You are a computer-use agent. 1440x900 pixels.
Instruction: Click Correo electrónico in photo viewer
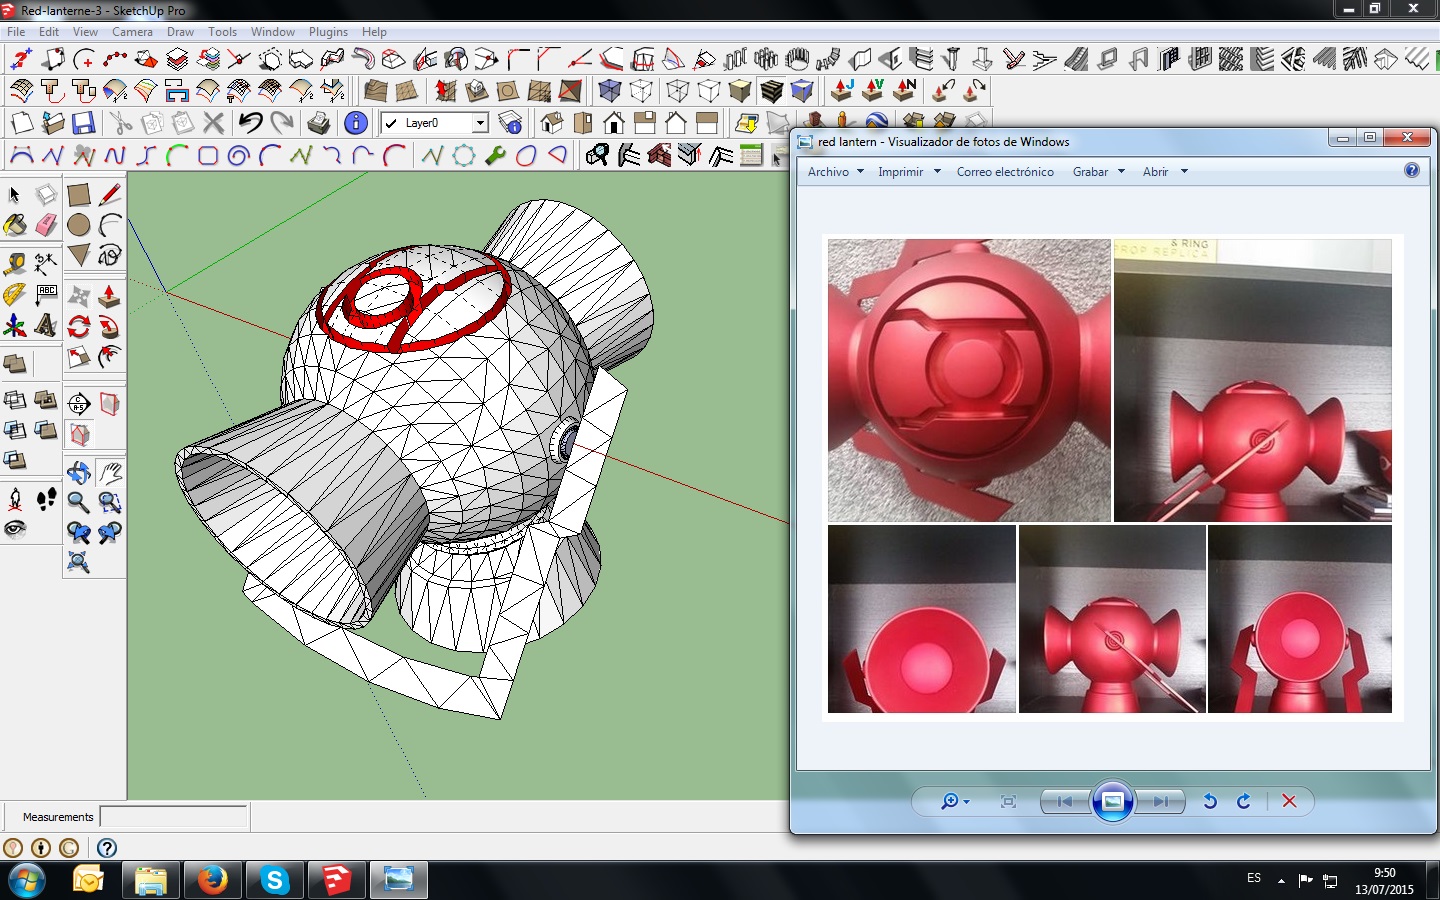[1005, 172]
